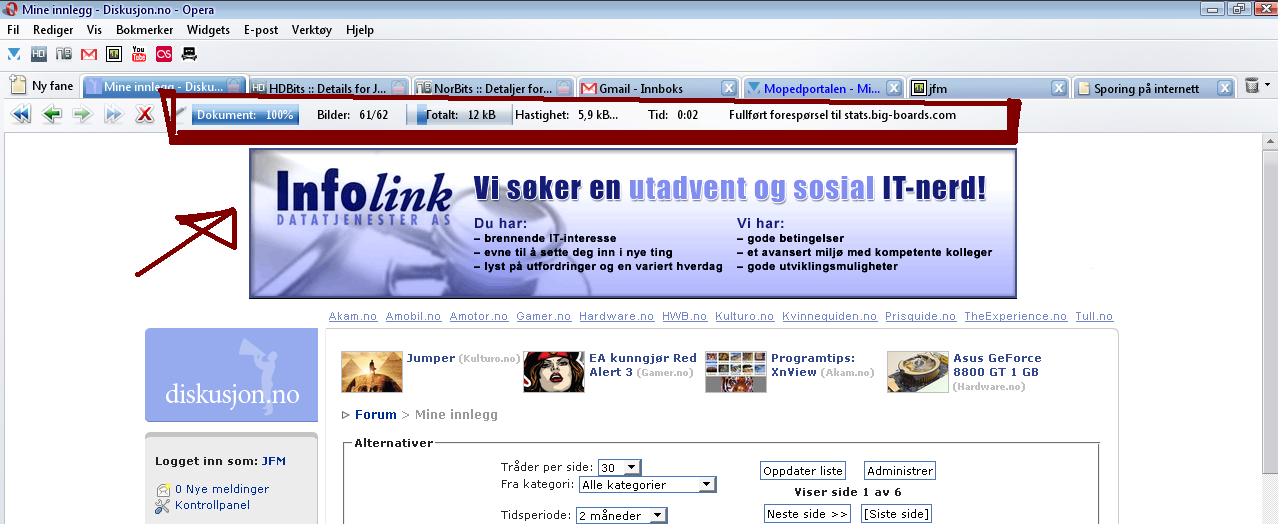Viewport: 1281px width, 531px height.
Task: Click the Dokument 100% progress bar
Action: coord(245,115)
